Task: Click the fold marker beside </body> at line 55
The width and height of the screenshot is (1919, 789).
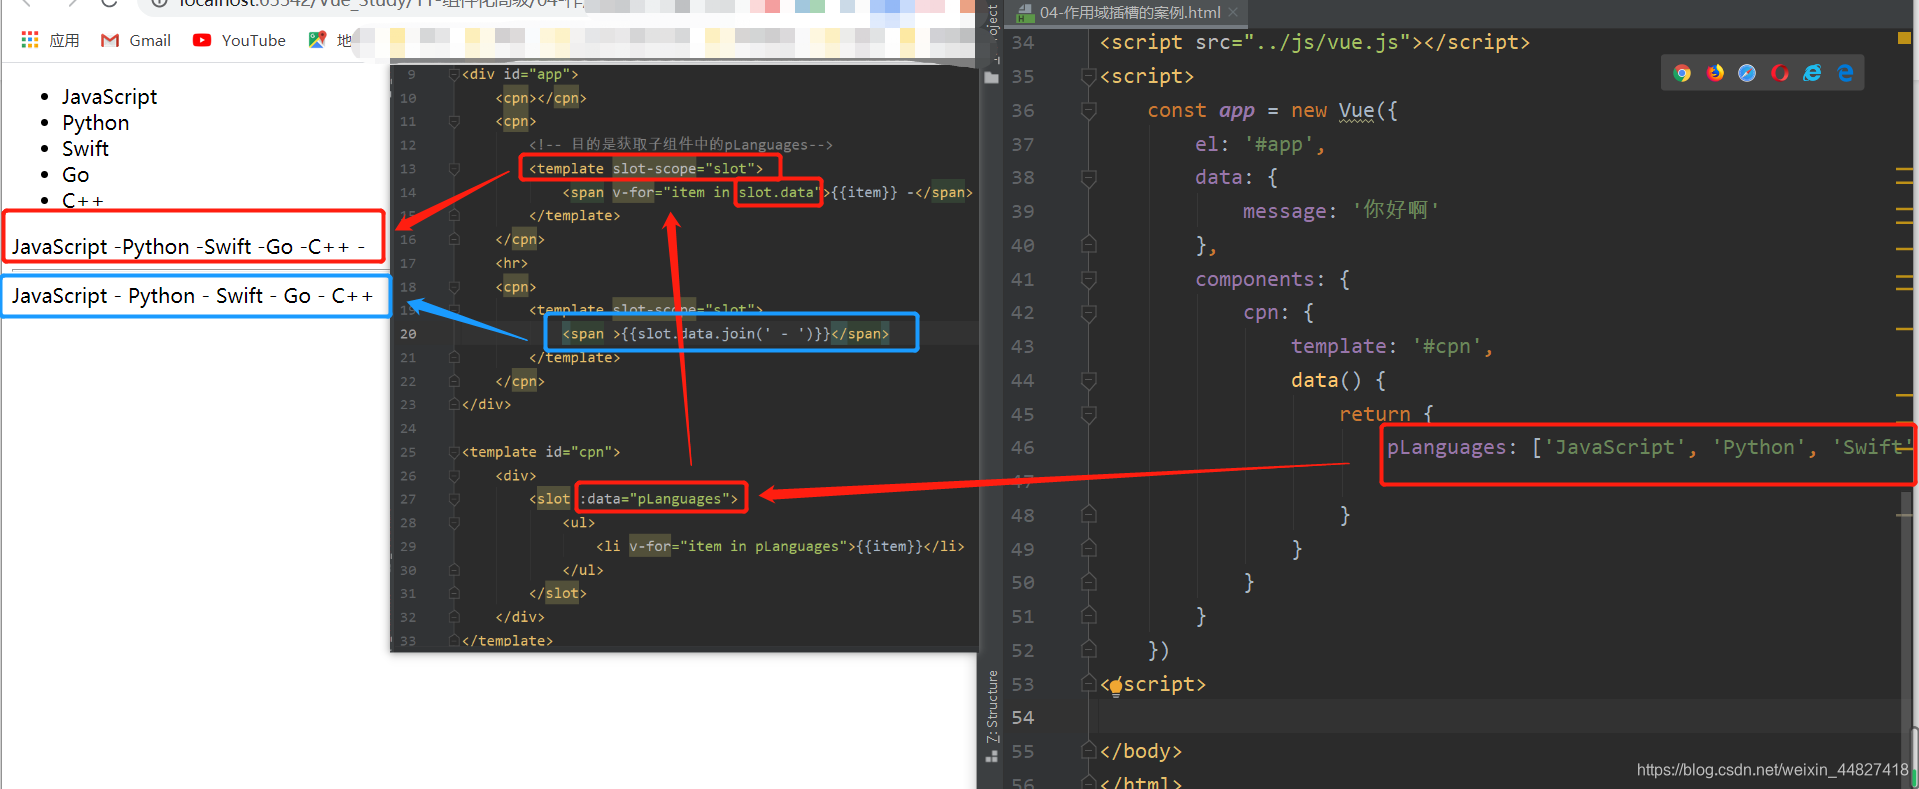Action: point(1089,751)
